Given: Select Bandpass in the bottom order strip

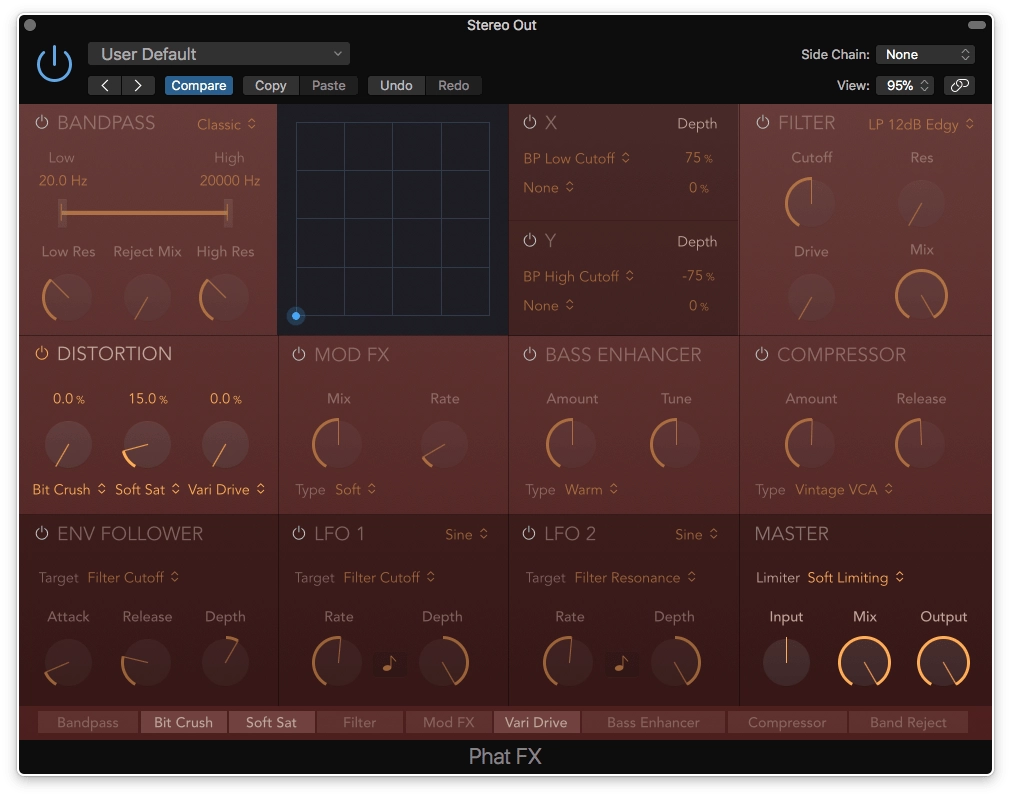Looking at the screenshot, I should (88, 722).
